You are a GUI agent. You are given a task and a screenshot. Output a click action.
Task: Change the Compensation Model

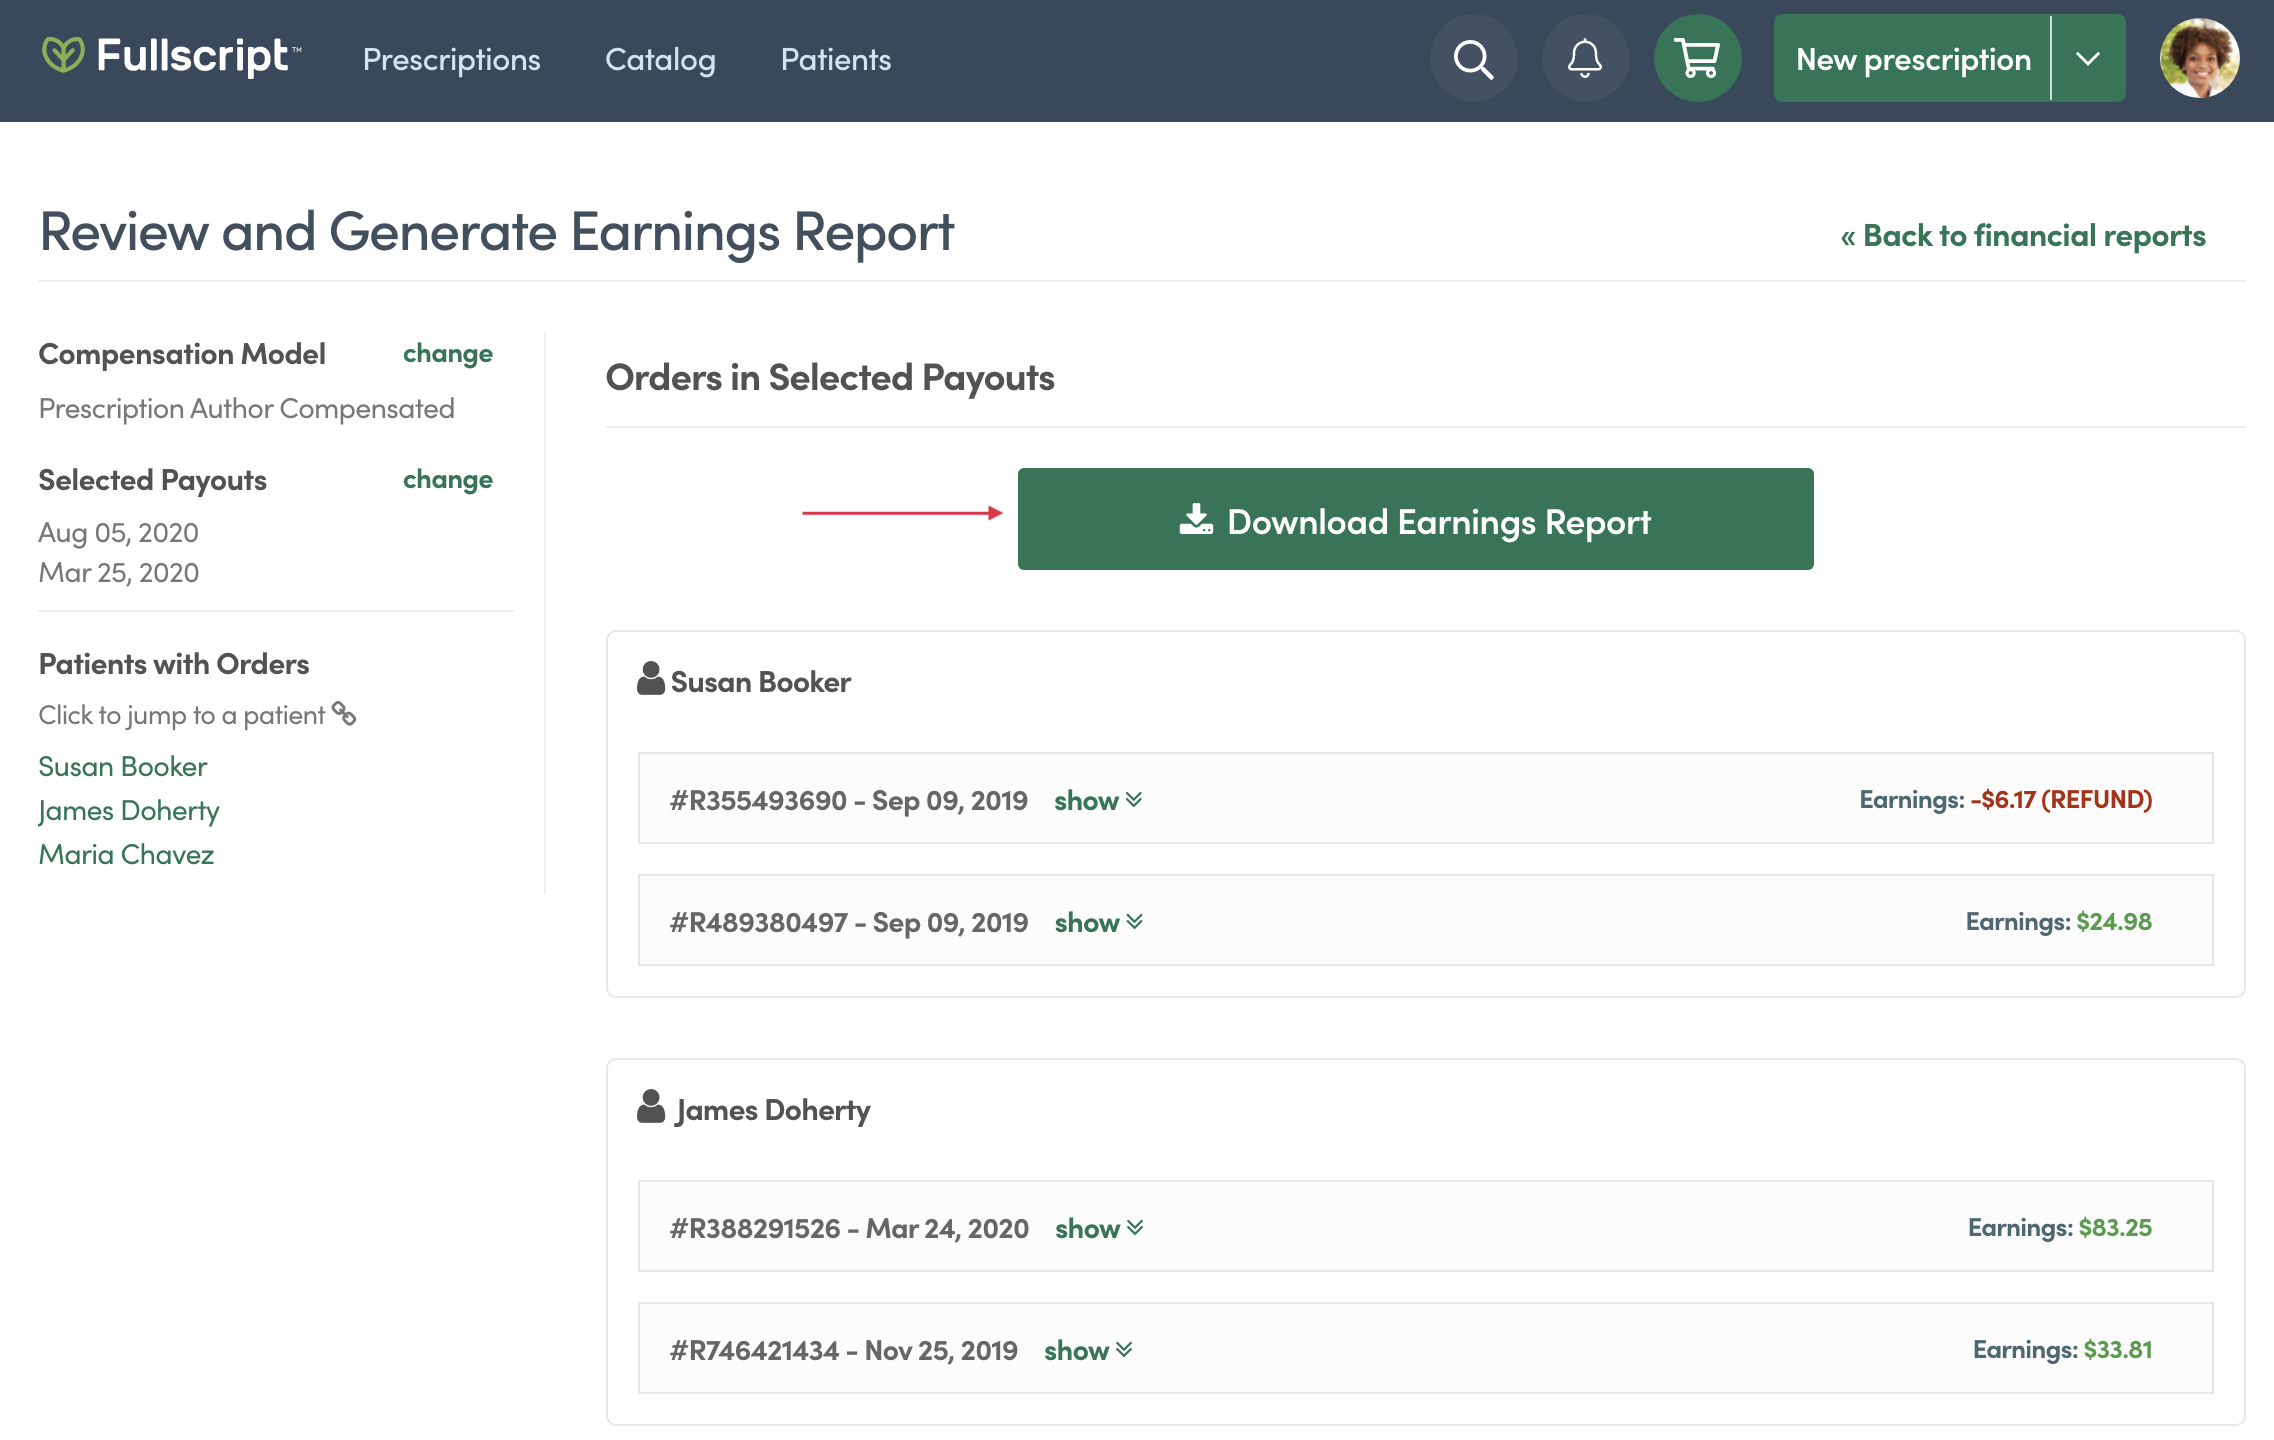(447, 353)
